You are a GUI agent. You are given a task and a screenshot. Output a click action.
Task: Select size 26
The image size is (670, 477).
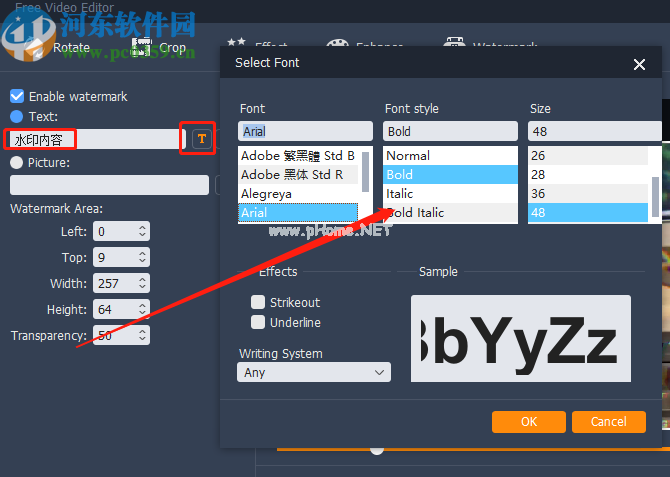pos(588,156)
